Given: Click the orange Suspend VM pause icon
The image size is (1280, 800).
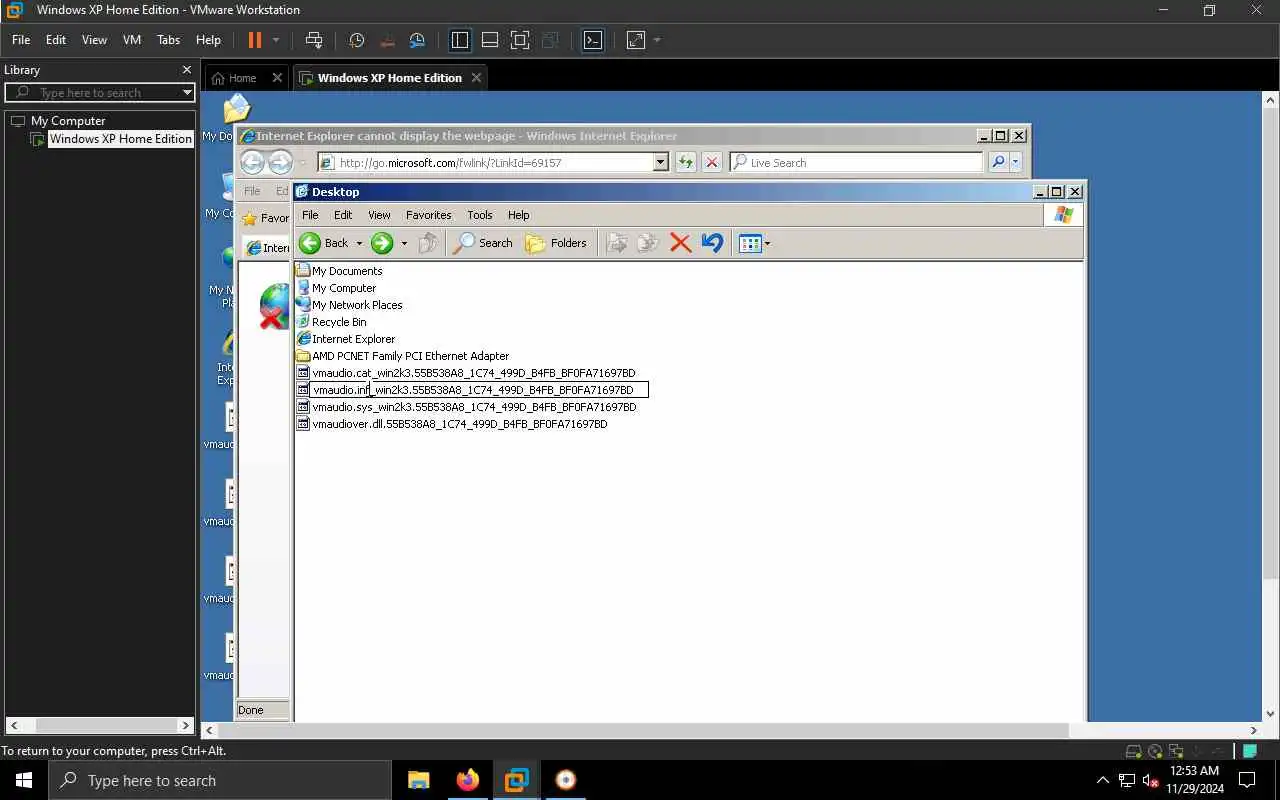Looking at the screenshot, I should 254,40.
